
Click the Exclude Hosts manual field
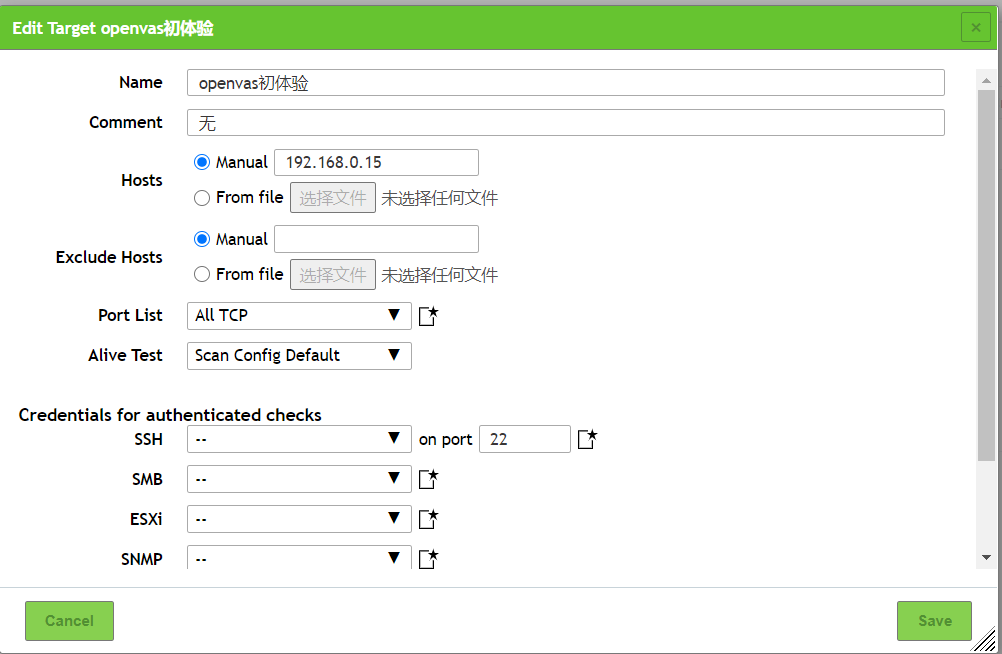click(x=376, y=239)
